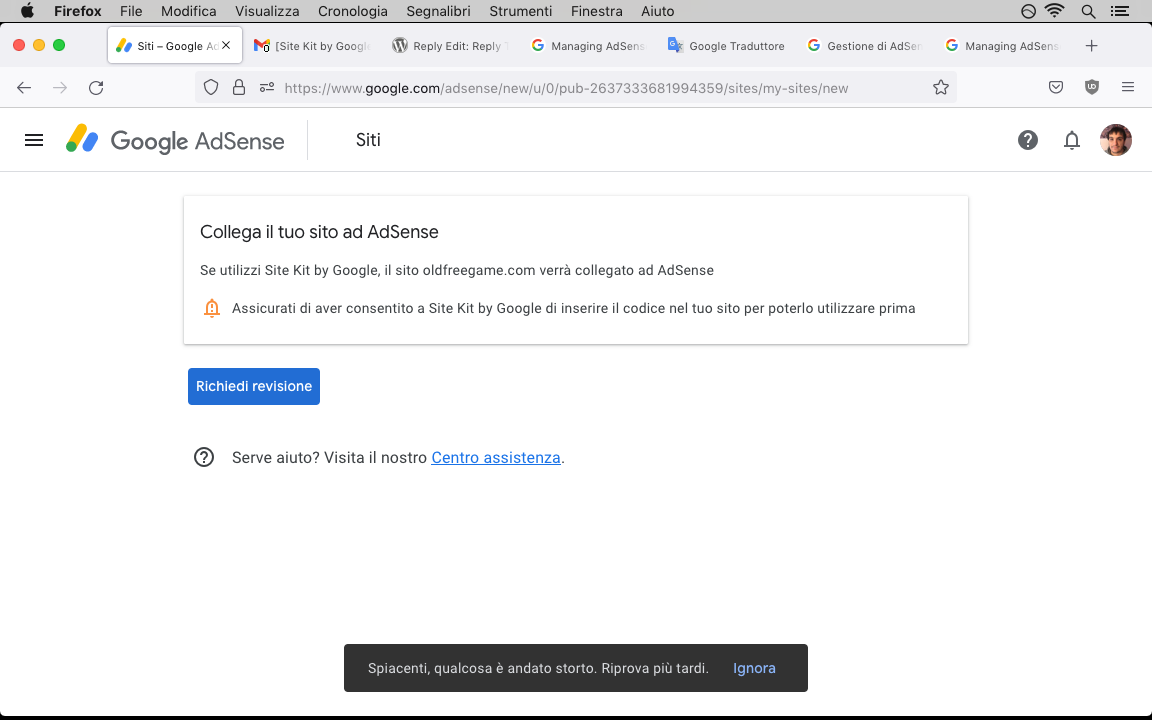Switch to the Reply Edit WordPress tab
This screenshot has height=720, width=1152.
(x=450, y=46)
